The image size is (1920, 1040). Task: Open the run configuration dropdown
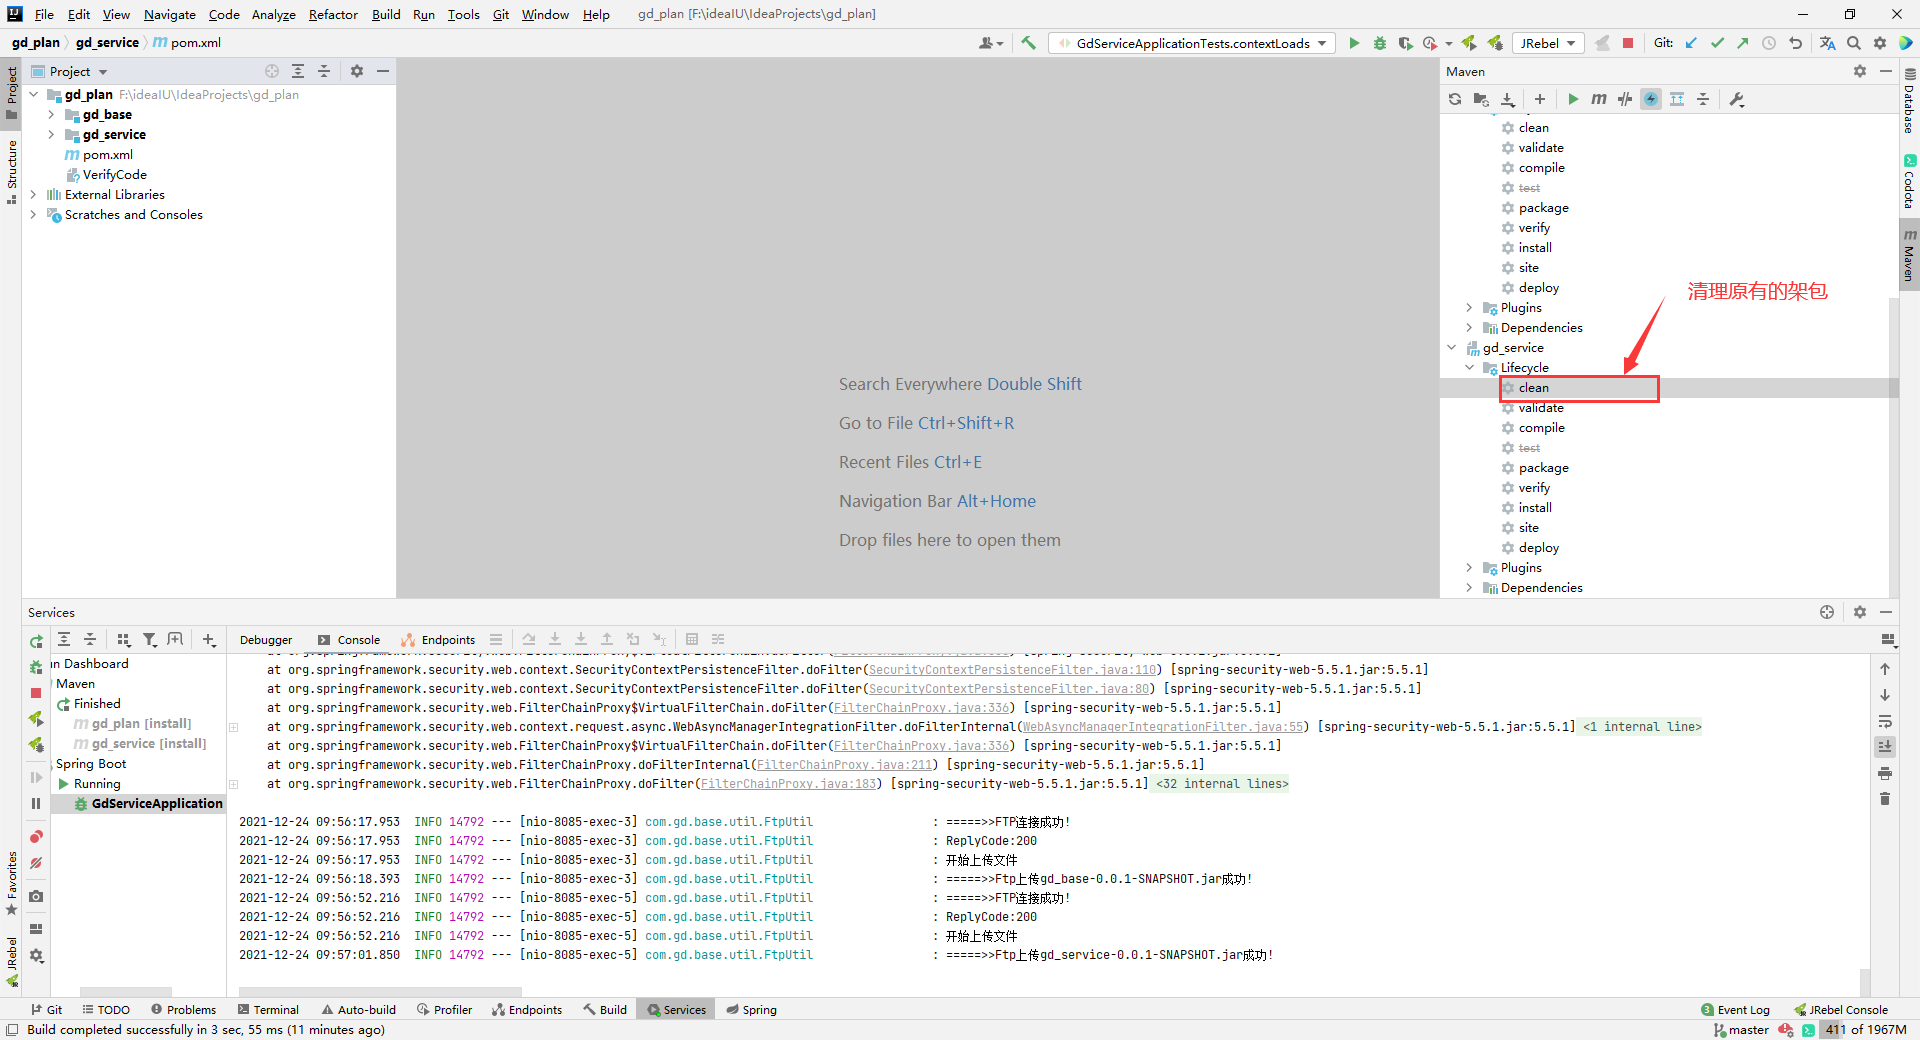[1192, 43]
